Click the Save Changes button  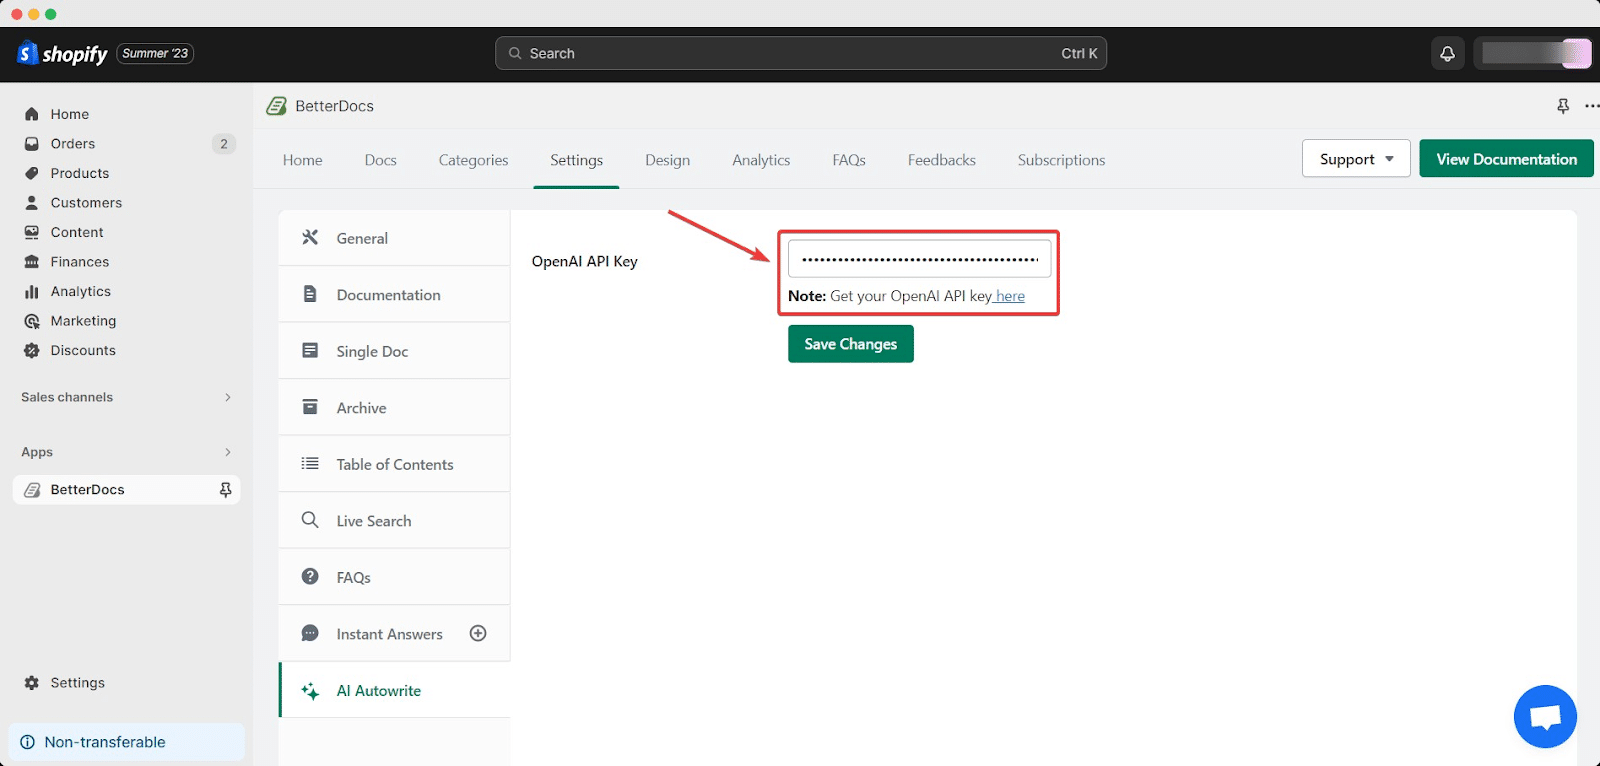click(851, 344)
